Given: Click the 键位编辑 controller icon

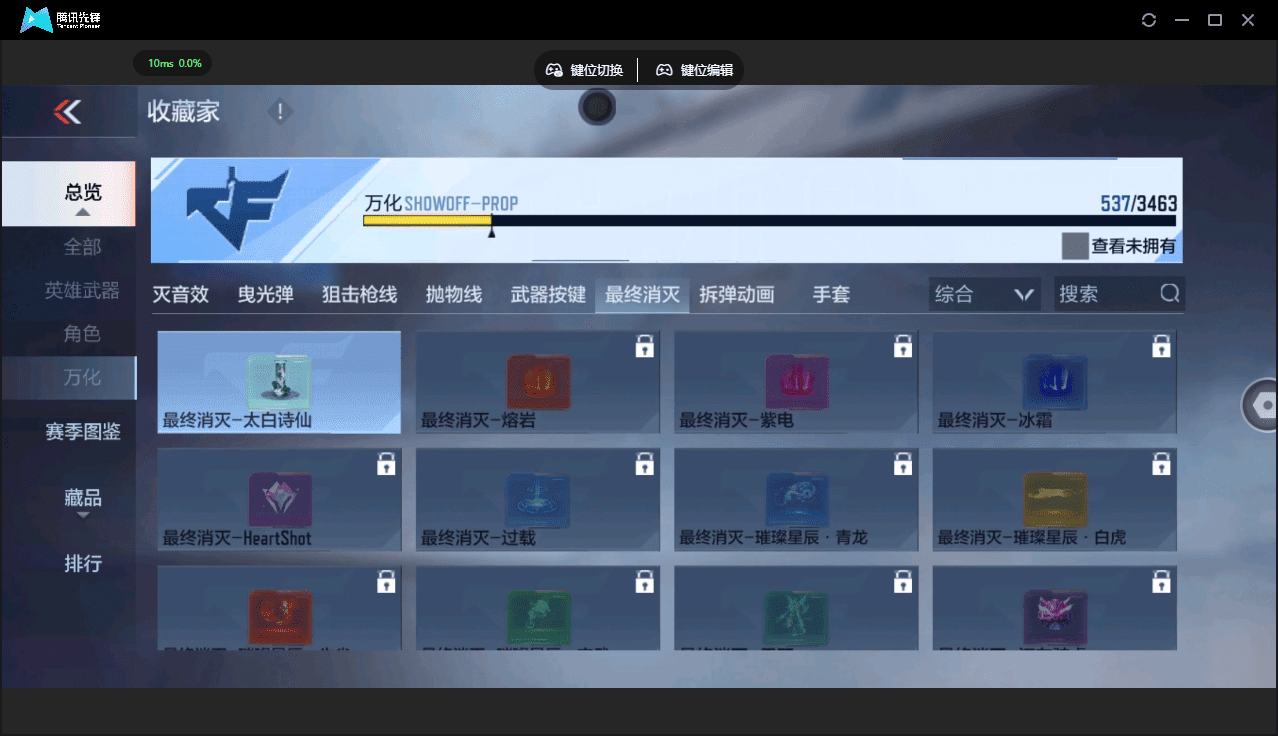Looking at the screenshot, I should click(x=664, y=70).
